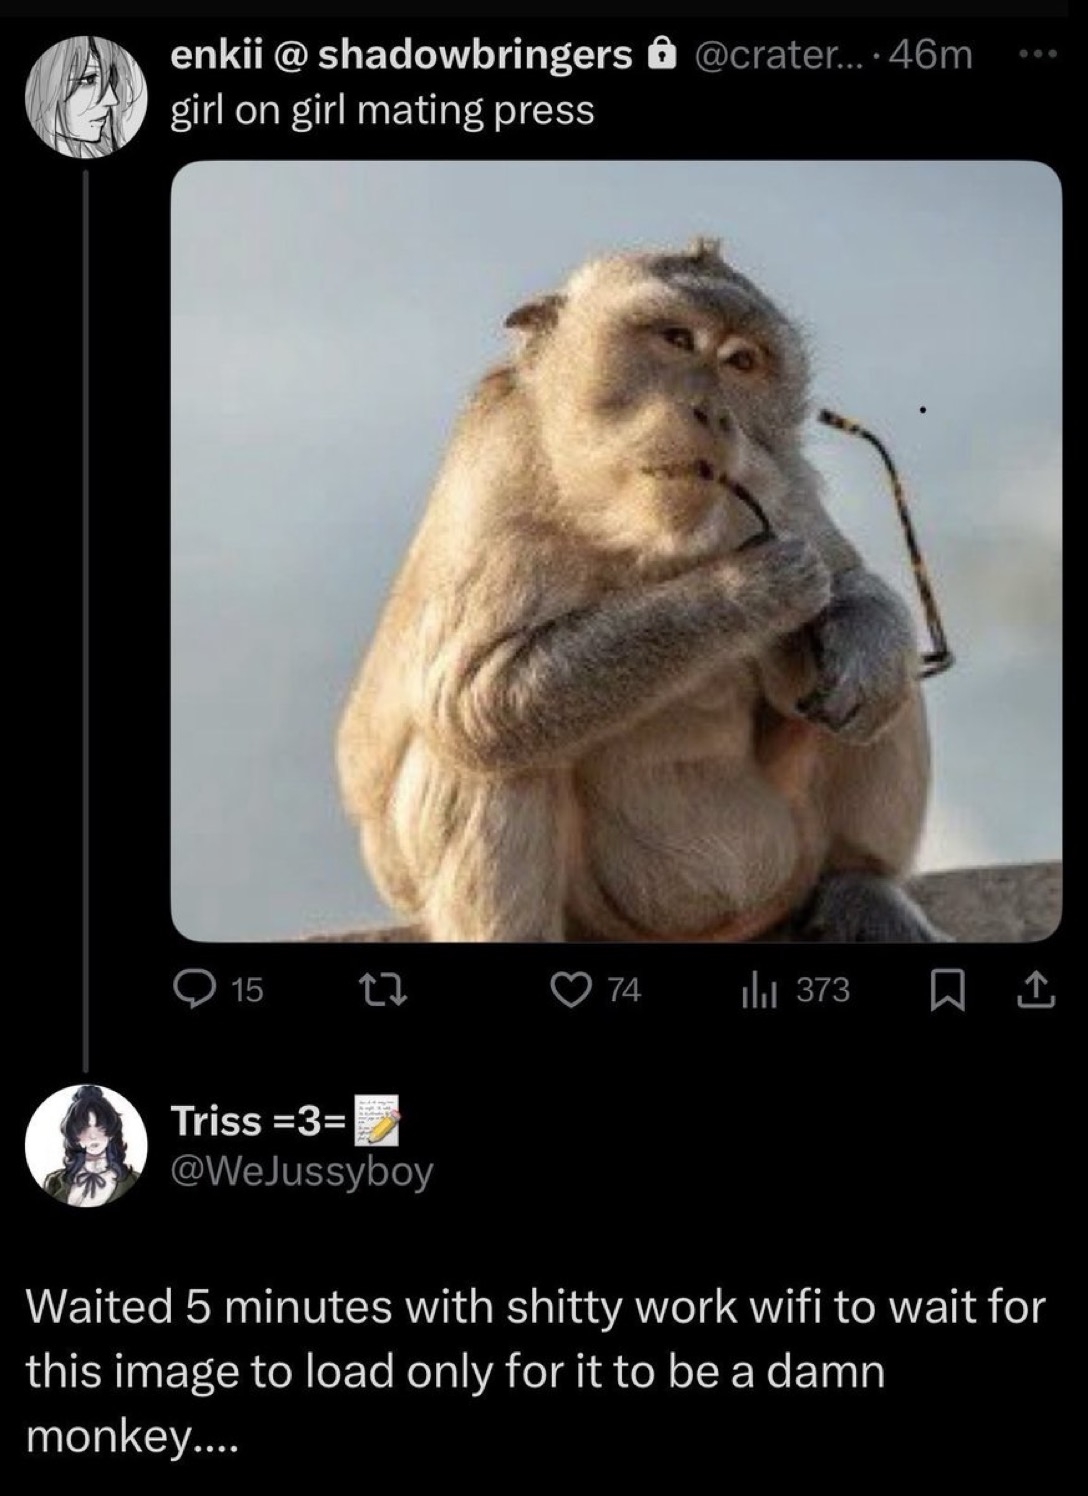Click the 74 likes count
The width and height of the screenshot is (1088, 1496).
pyautogui.click(x=625, y=990)
